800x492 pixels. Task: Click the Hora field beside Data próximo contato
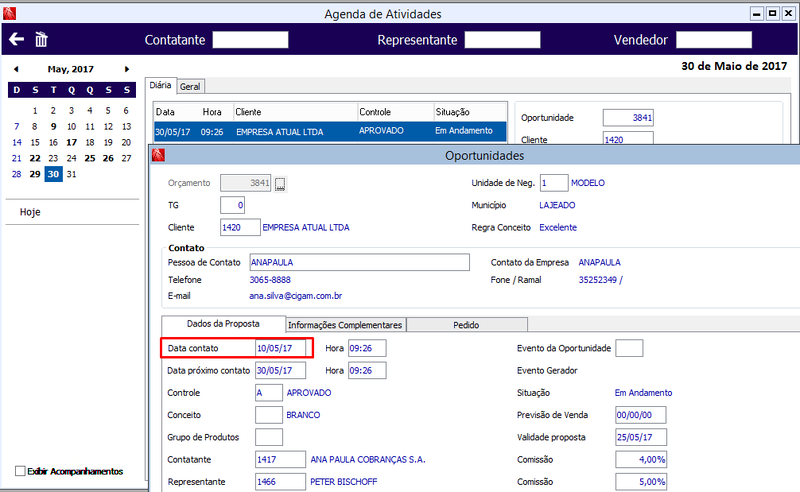pos(367,370)
